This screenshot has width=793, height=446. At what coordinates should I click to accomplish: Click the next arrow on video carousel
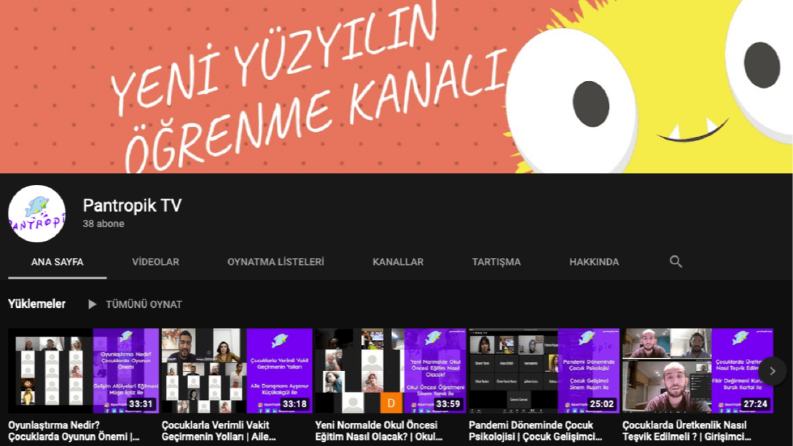tap(772, 371)
